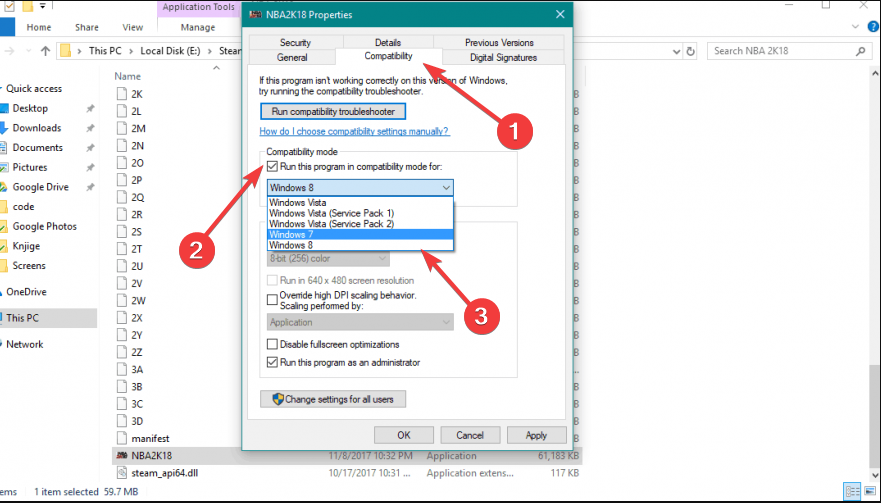Choose Windows Vista (Service Pack 1)
Image resolution: width=881 pixels, height=503 pixels.
point(360,213)
